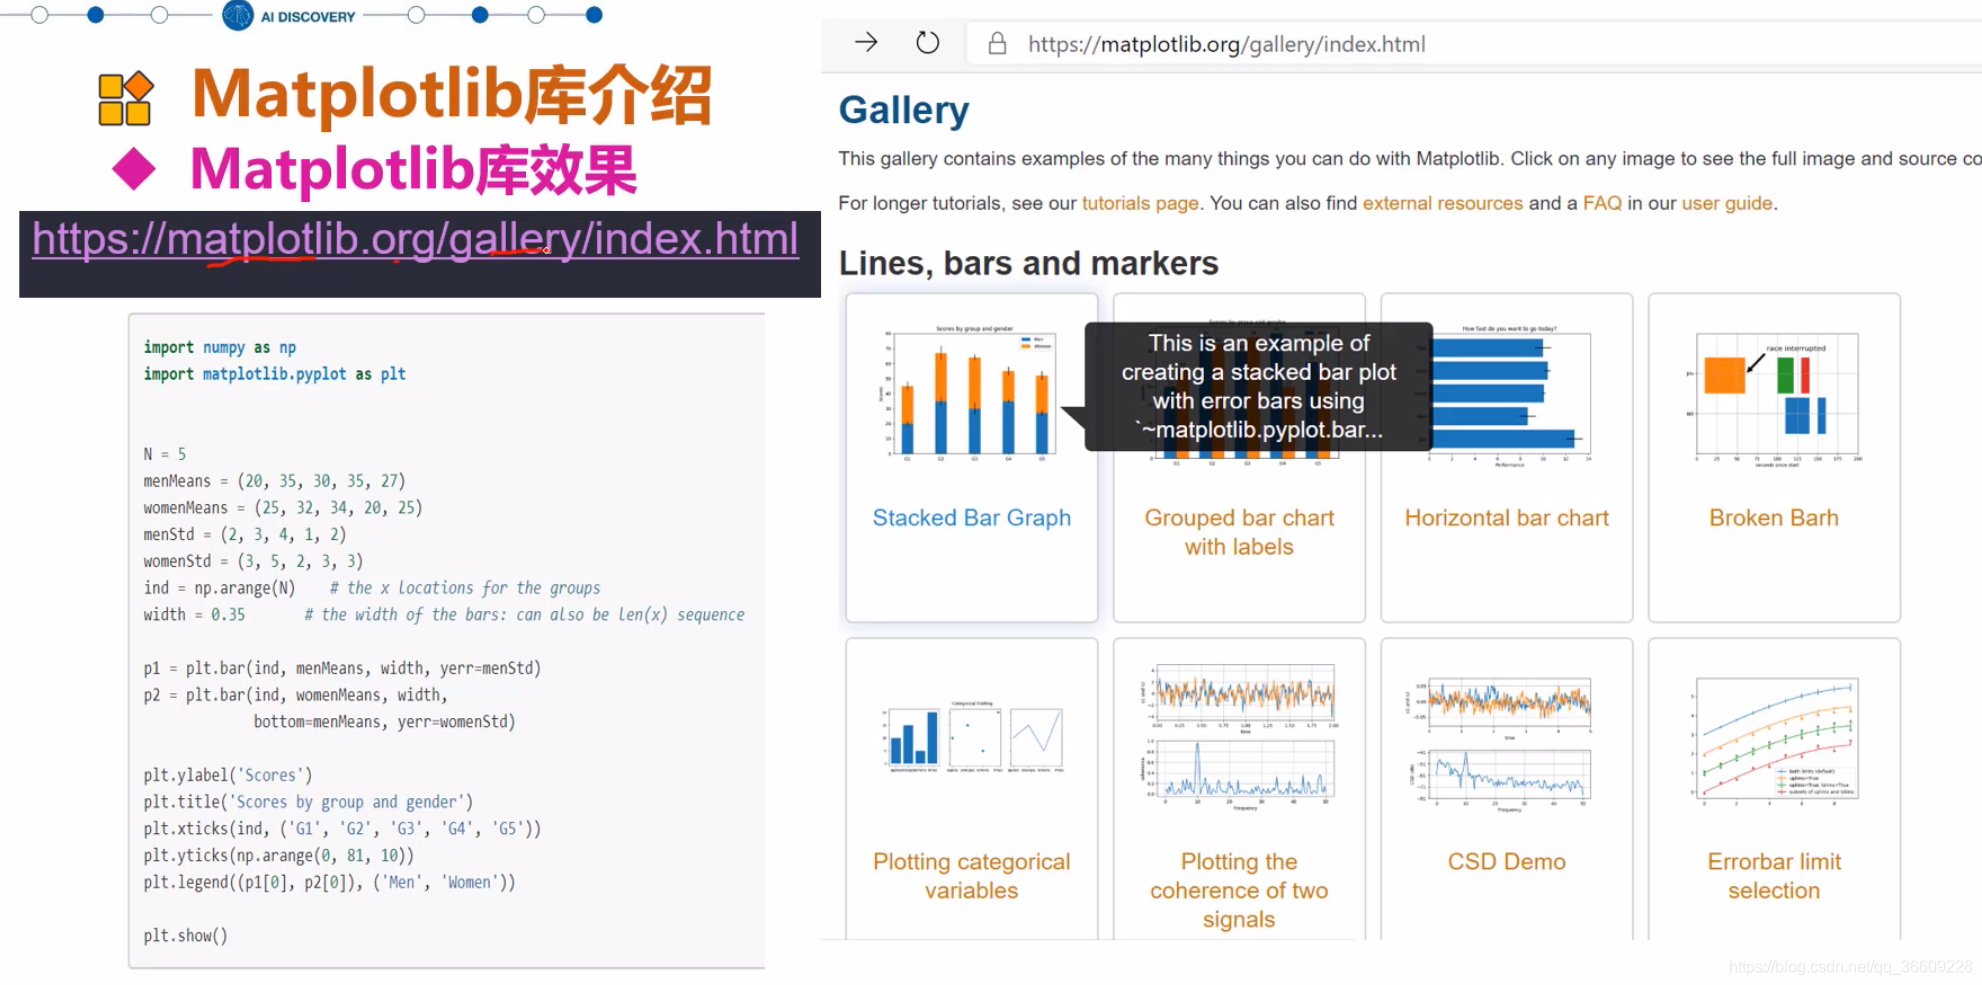The image size is (1982, 985).
Task: Click the padlock site info icon
Action: (x=997, y=43)
